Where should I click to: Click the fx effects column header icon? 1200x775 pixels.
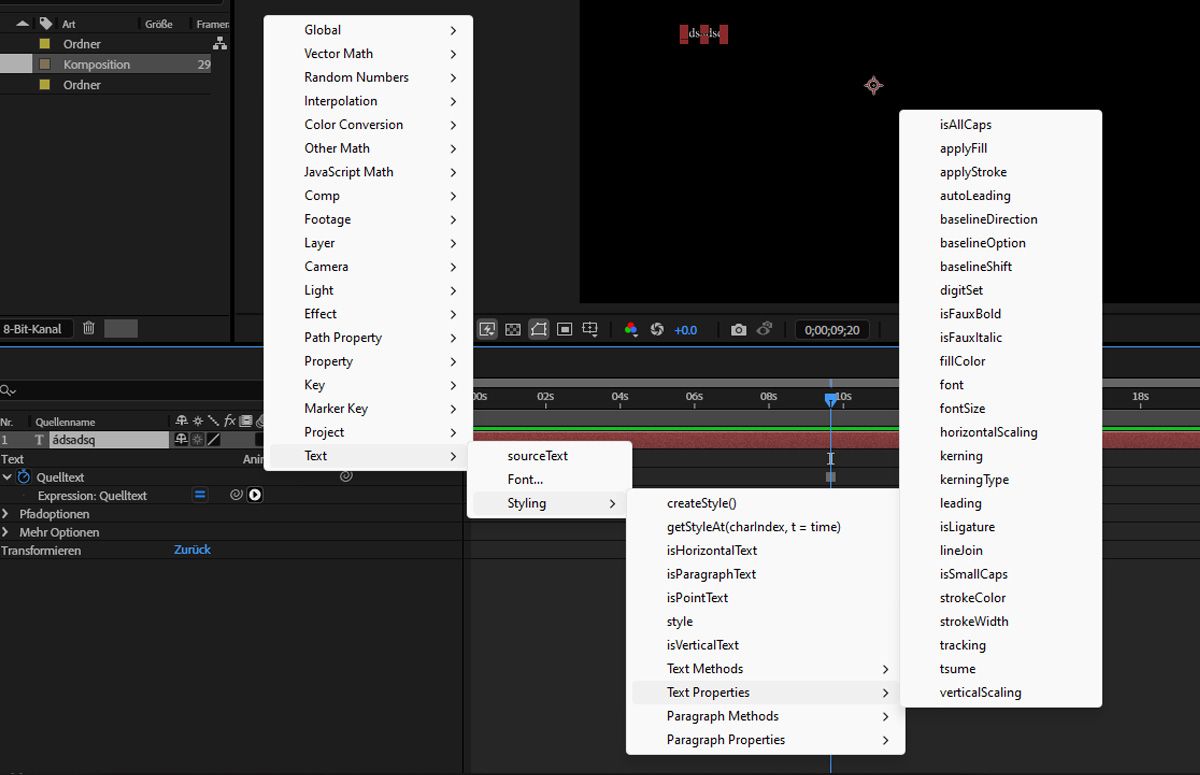coord(229,421)
